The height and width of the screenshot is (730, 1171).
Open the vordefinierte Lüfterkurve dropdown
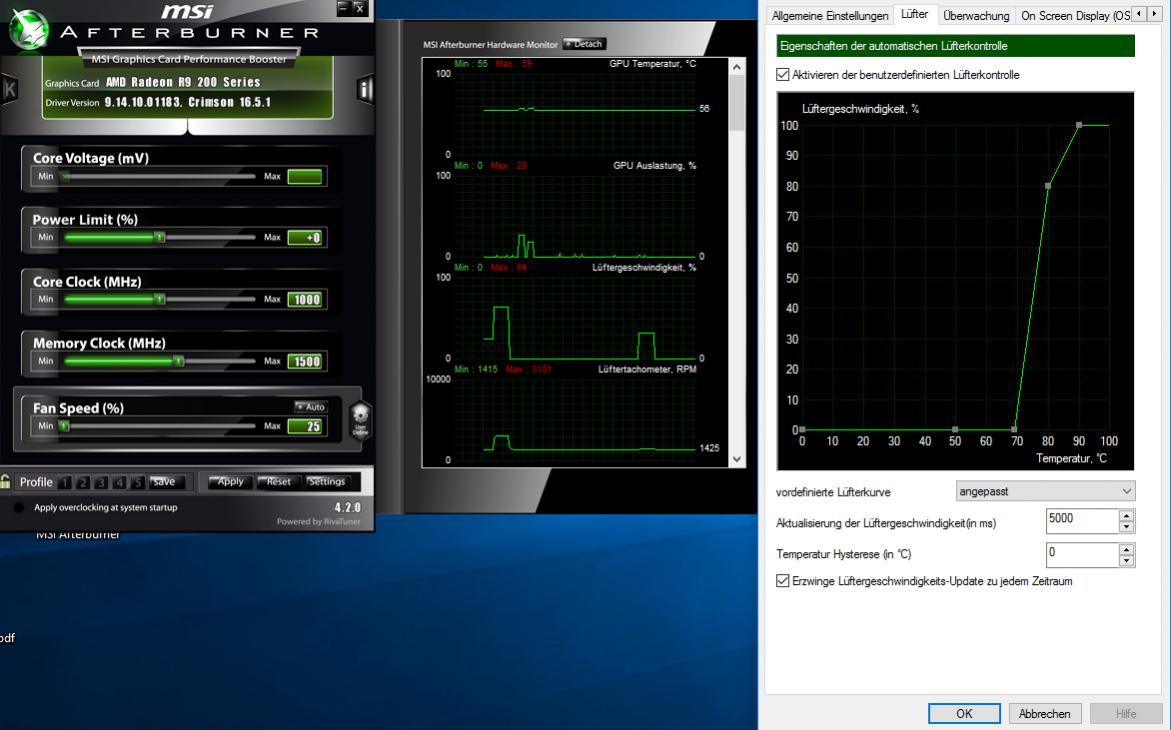click(1046, 492)
